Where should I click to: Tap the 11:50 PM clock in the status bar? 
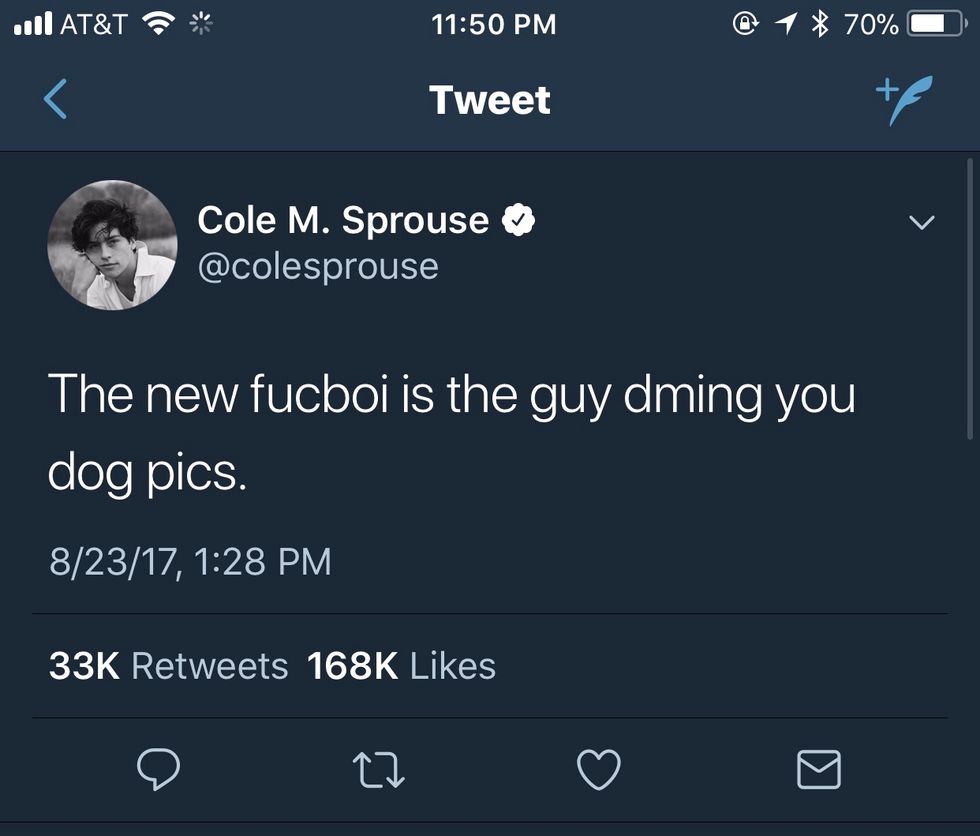click(494, 24)
